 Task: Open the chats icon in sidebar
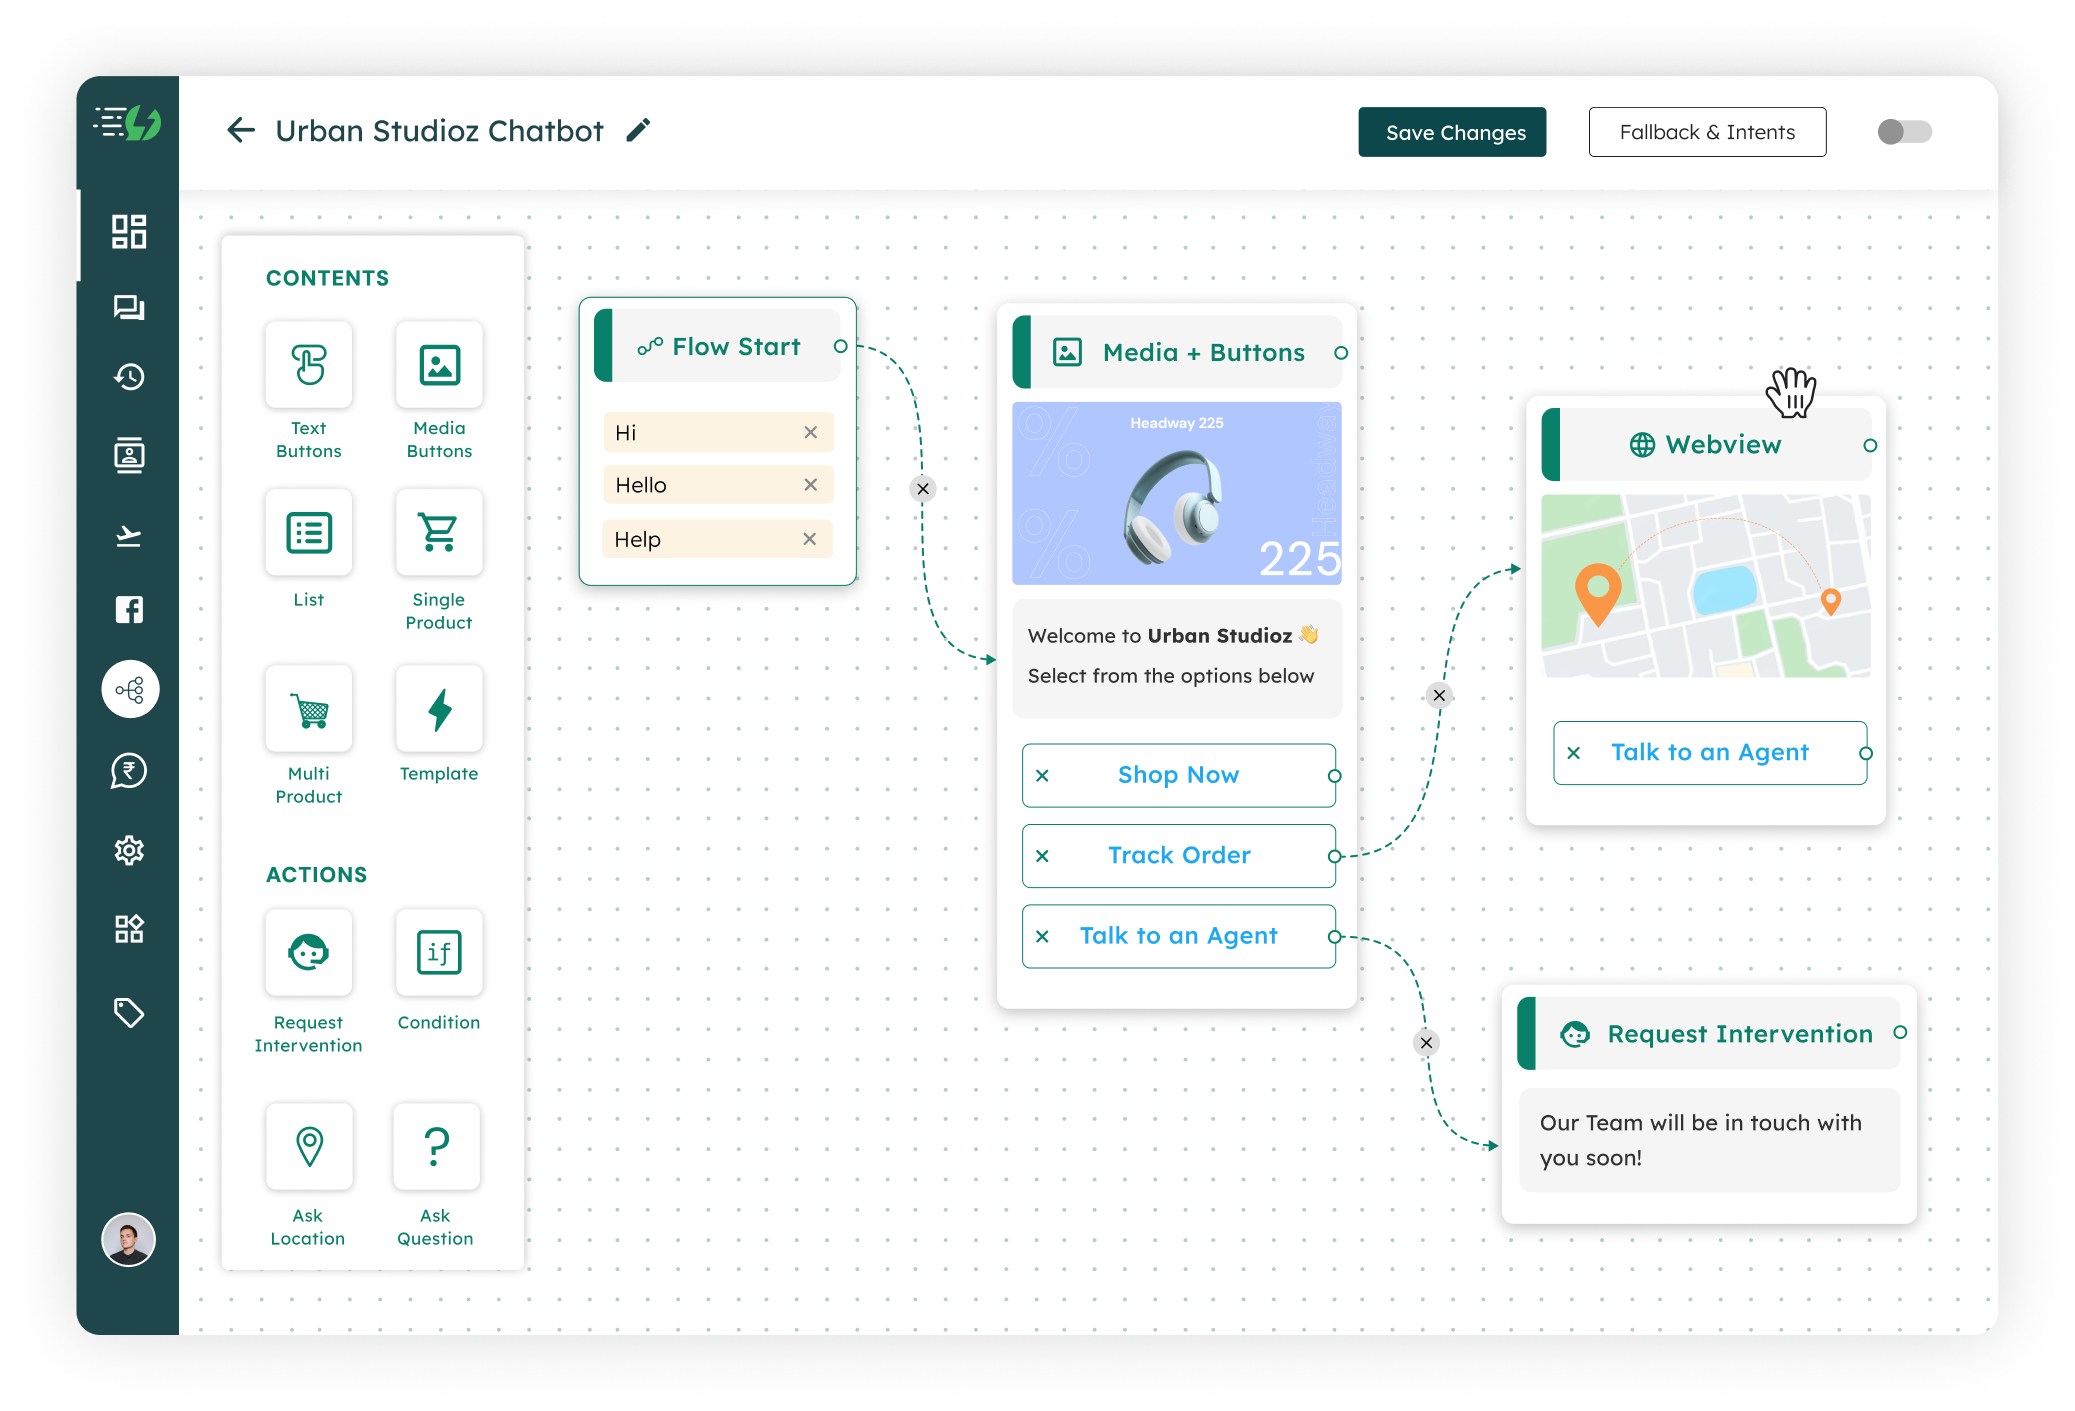pyautogui.click(x=129, y=307)
